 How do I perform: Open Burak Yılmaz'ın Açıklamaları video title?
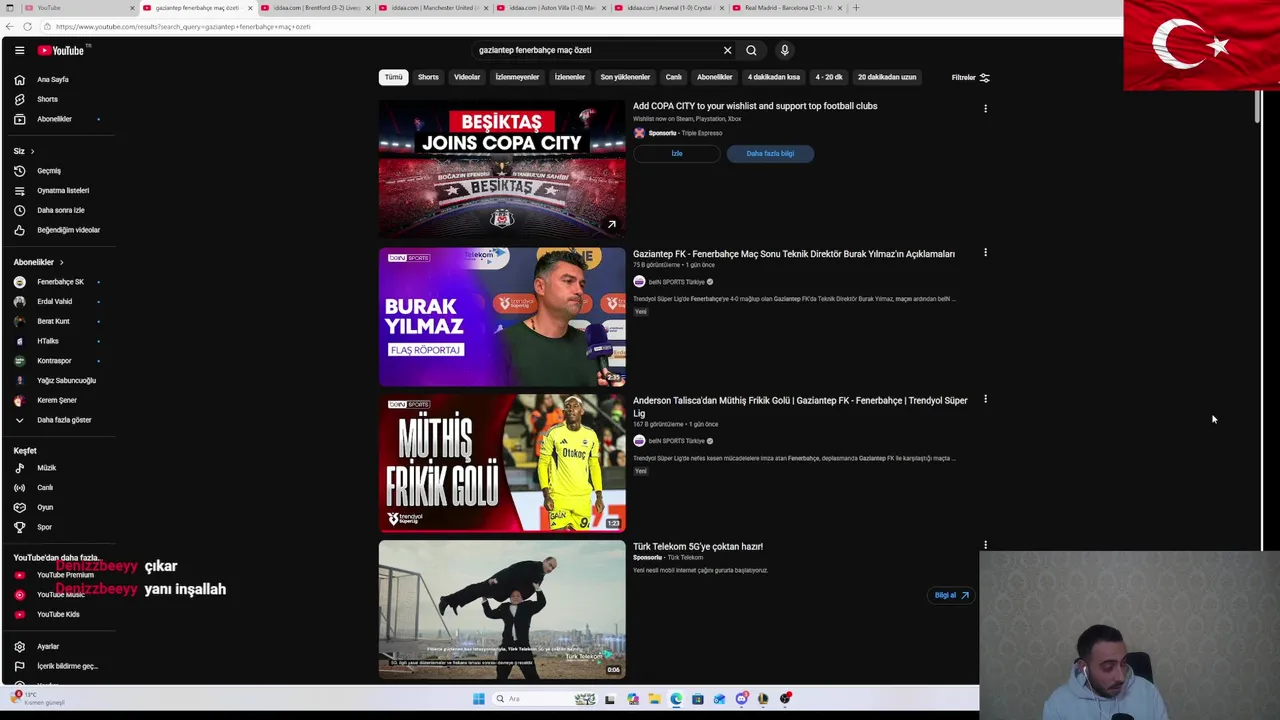[794, 254]
